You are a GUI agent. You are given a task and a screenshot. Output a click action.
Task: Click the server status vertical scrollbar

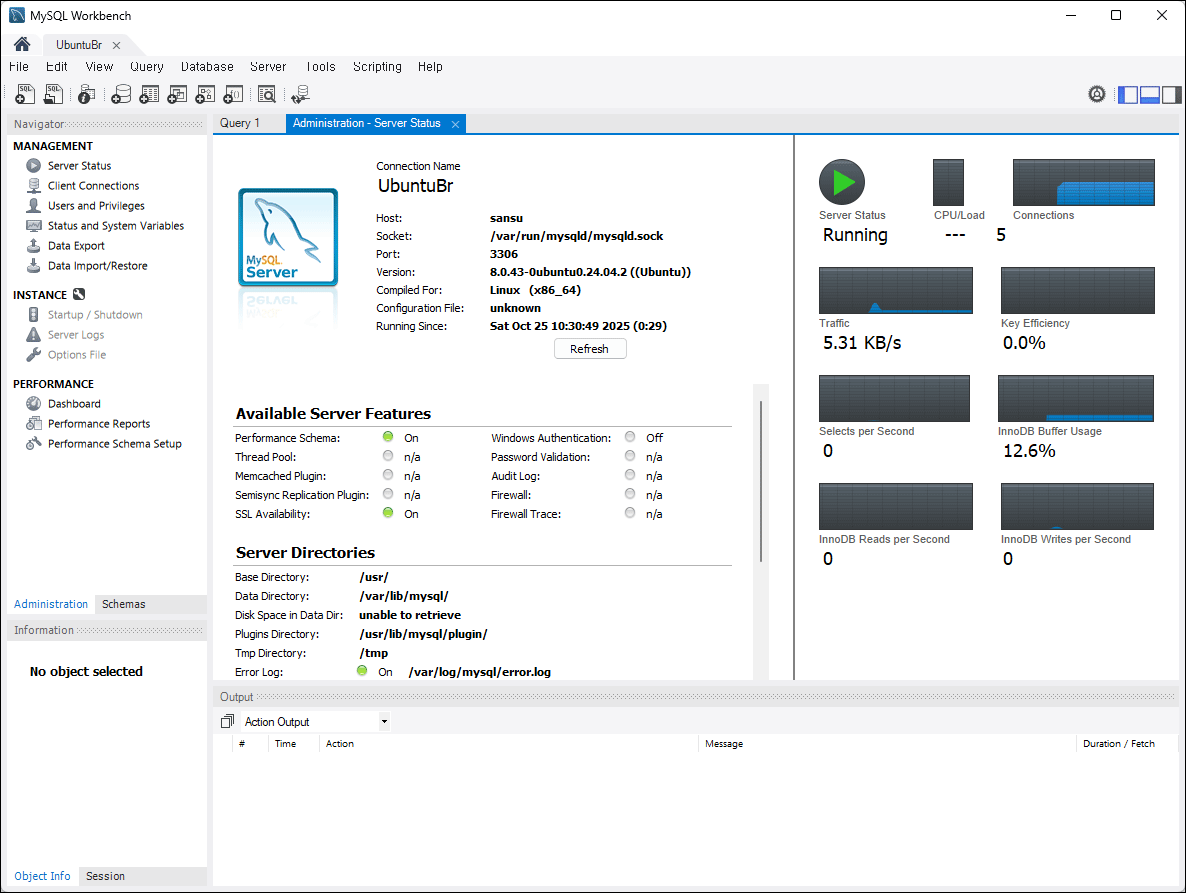point(761,482)
